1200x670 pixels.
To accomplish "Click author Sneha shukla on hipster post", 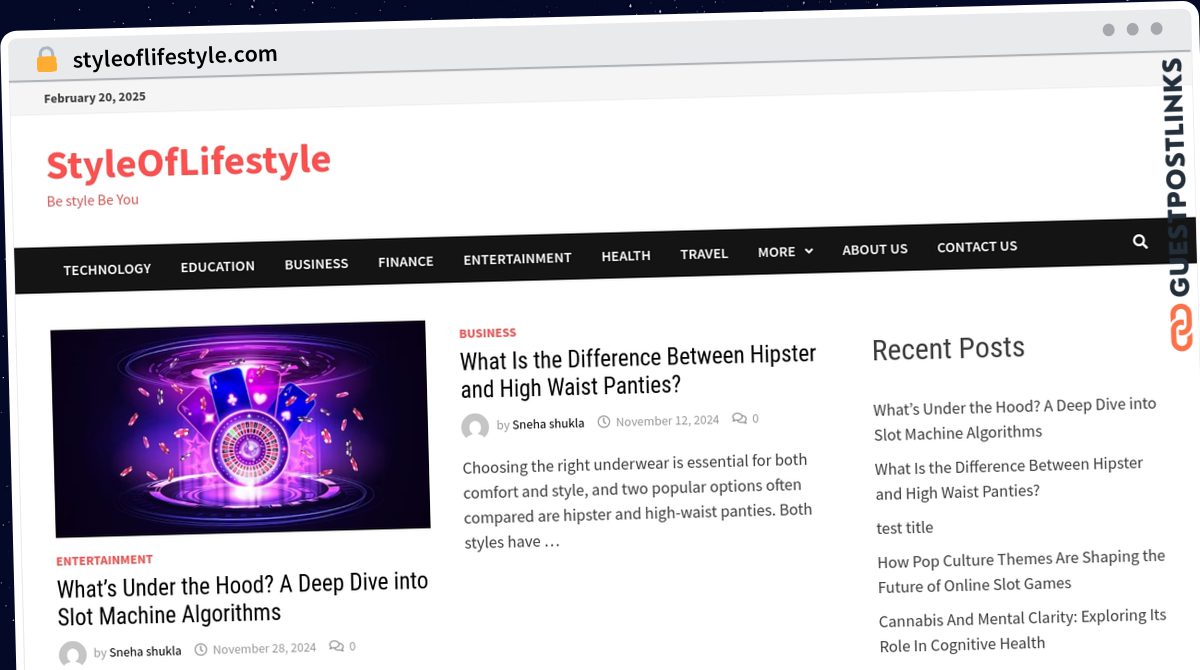I will coord(548,424).
